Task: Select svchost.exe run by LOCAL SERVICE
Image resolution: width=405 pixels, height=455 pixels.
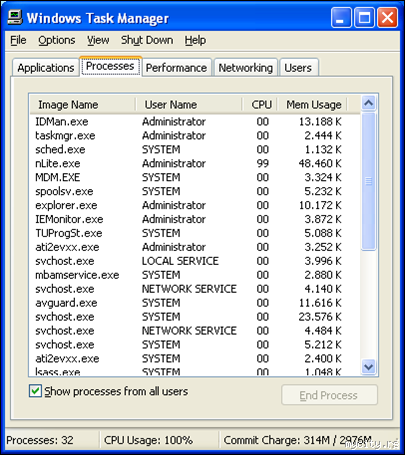Action: [195, 261]
